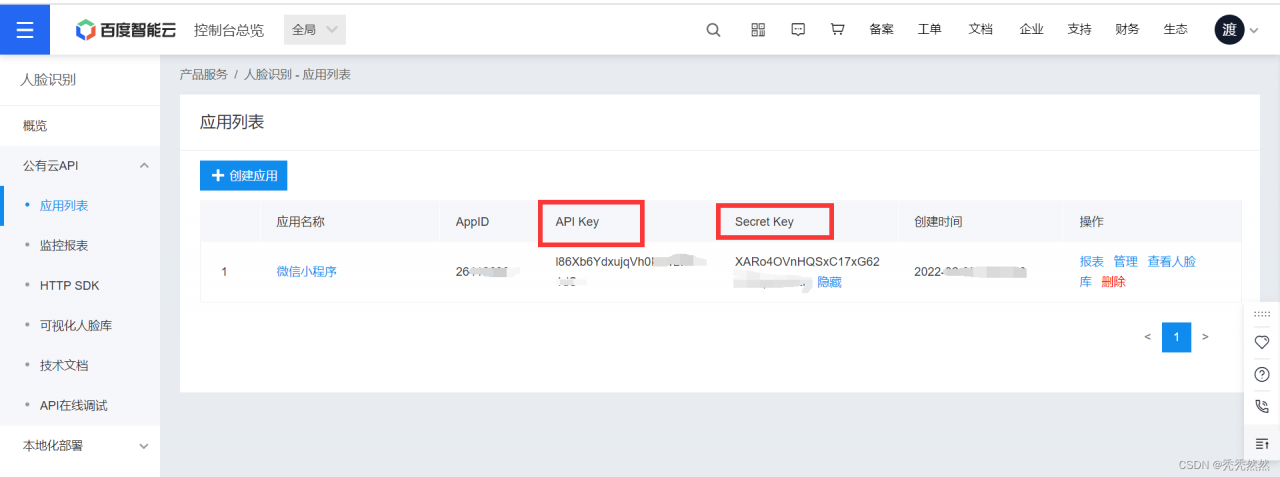
Task: Open 企业 in top navigation
Action: 1031,30
